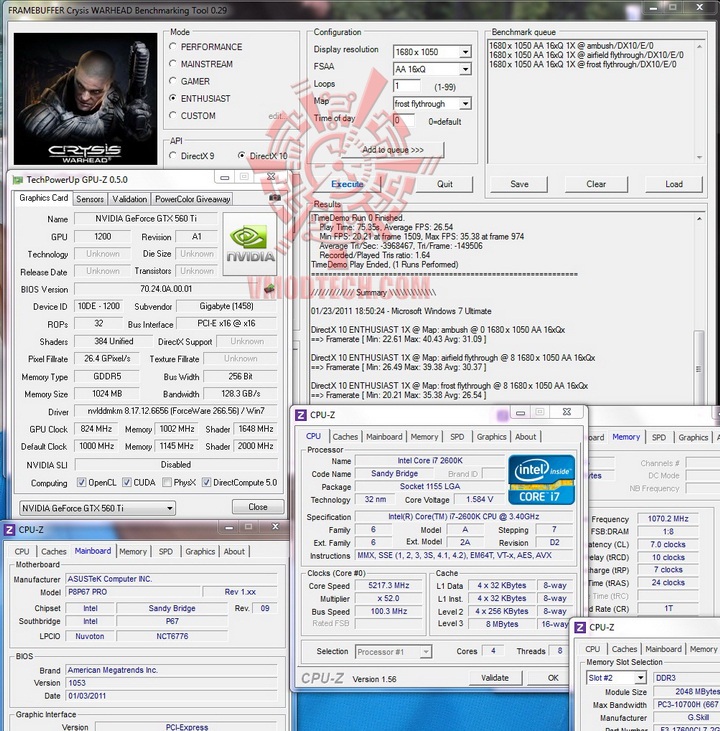
Task: Select the MAINSTREAM mode option
Action: pyautogui.click(x=173, y=64)
